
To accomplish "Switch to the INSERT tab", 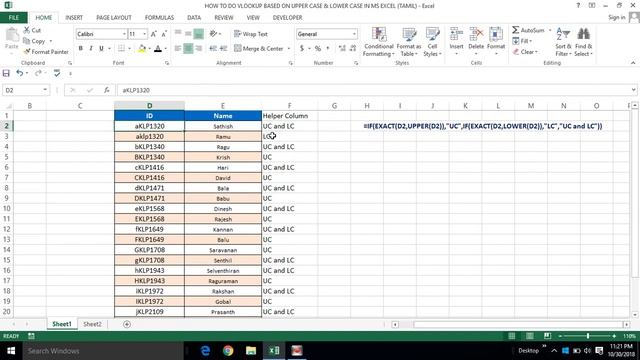I will point(74,18).
